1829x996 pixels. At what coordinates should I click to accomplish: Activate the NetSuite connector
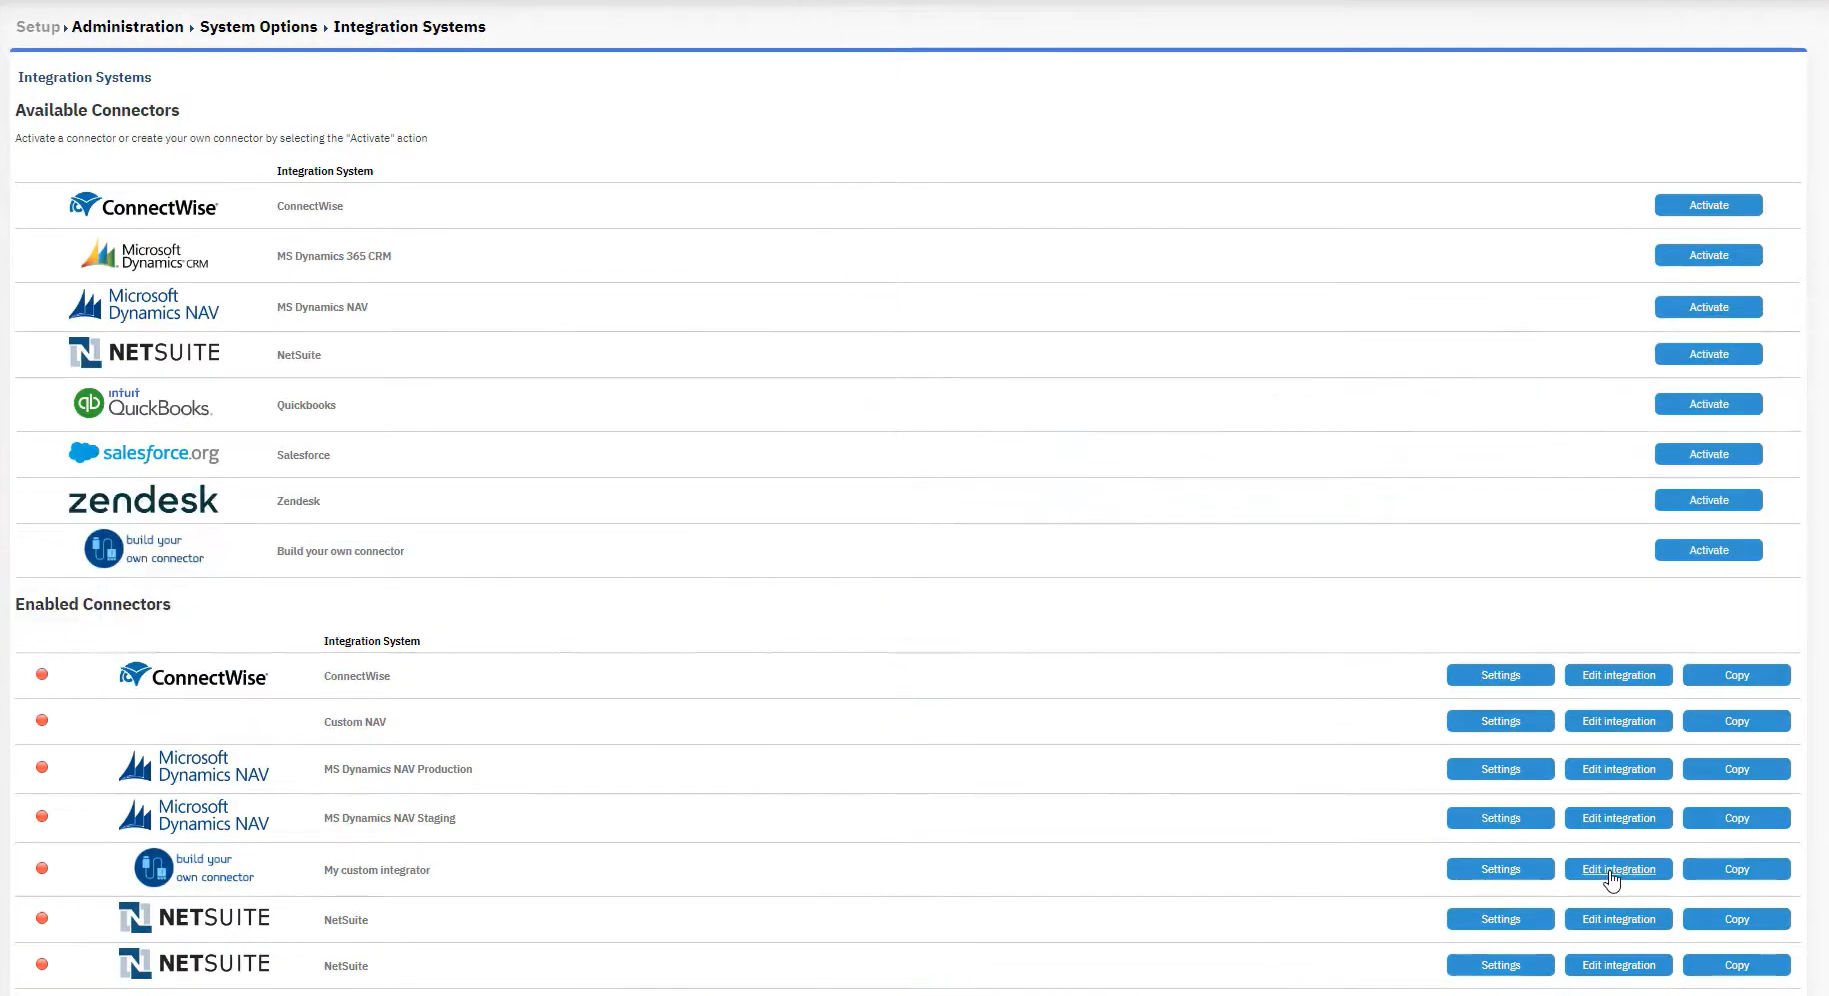pos(1708,354)
